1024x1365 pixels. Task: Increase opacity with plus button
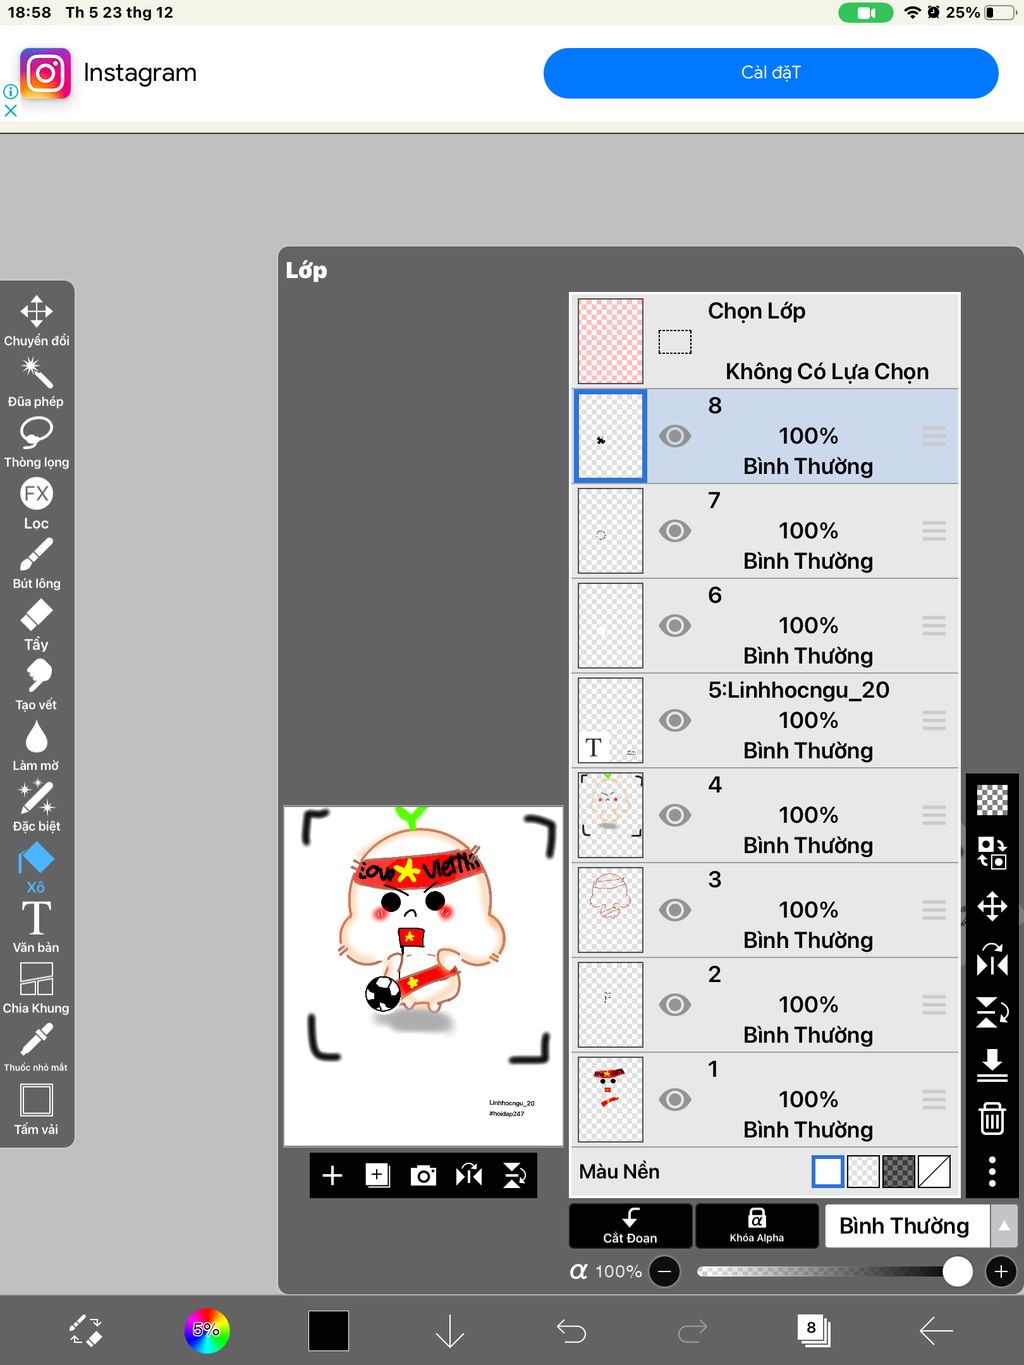point(1001,1271)
